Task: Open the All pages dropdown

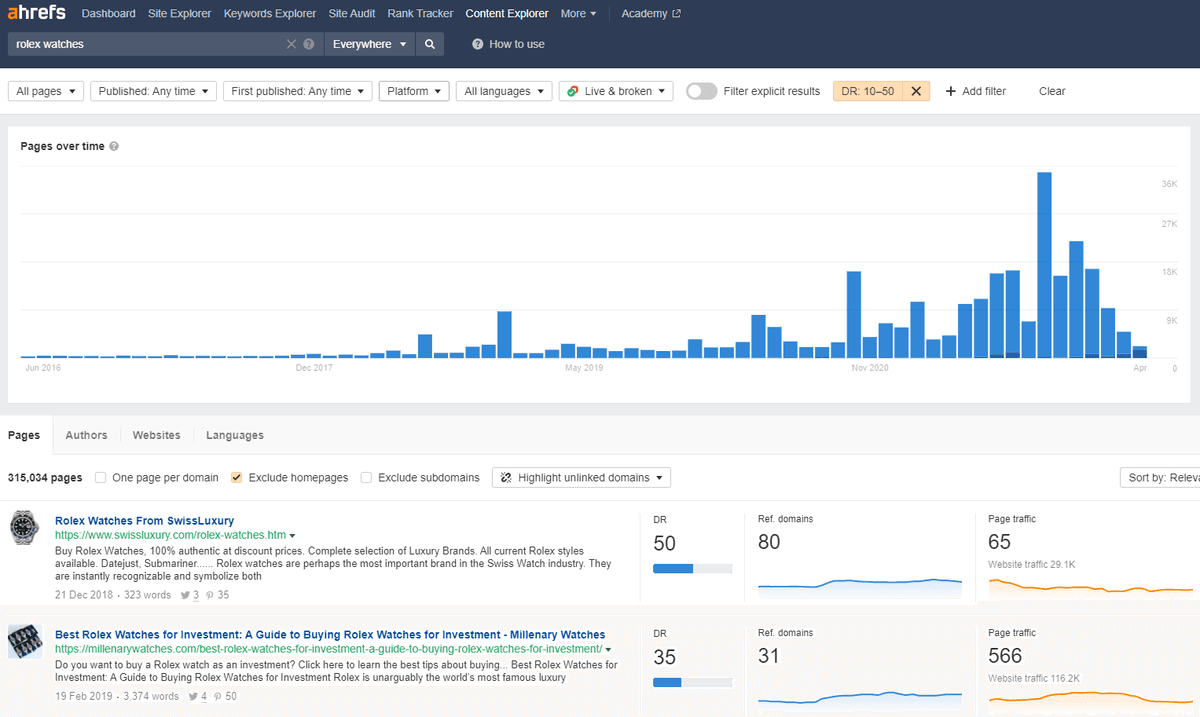Action: click(46, 91)
